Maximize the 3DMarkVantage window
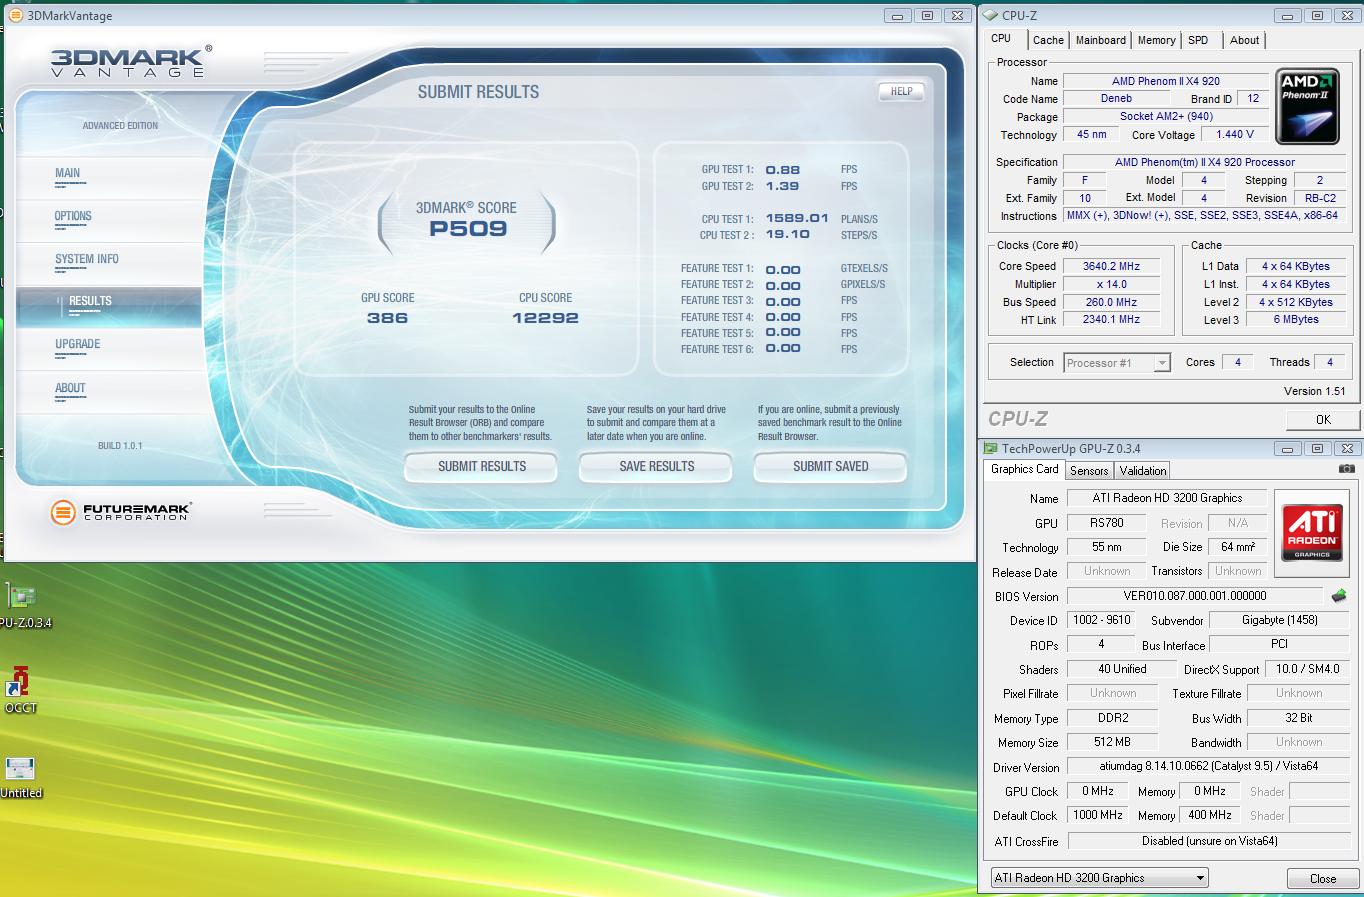The height and width of the screenshot is (897, 1364). click(927, 15)
